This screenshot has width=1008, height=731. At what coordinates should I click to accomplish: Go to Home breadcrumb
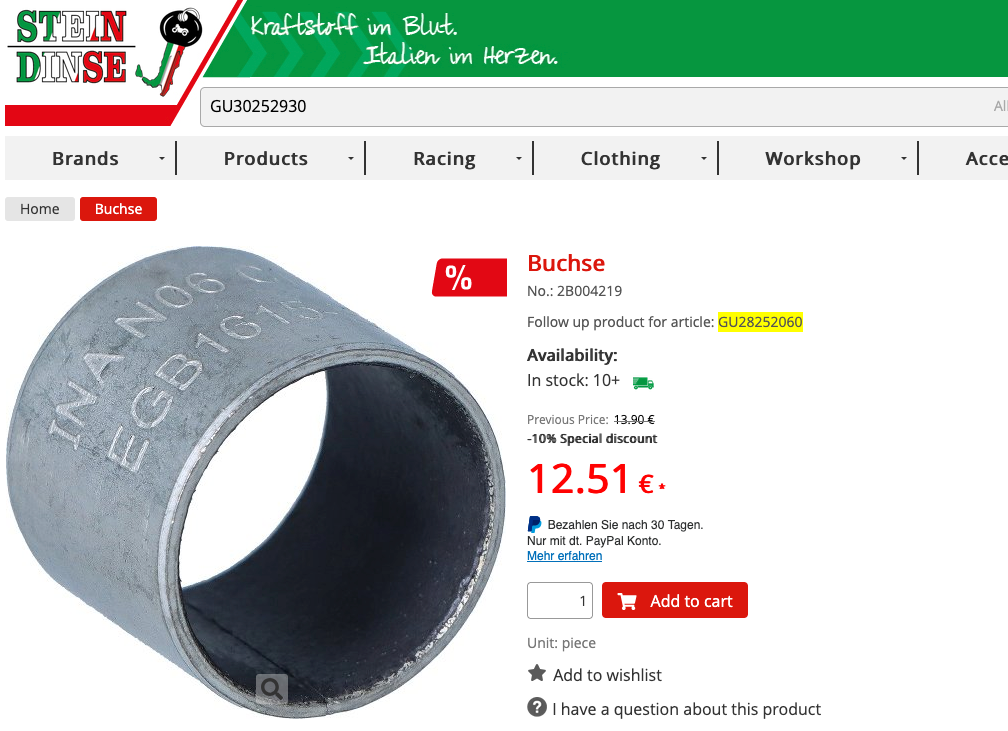40,209
